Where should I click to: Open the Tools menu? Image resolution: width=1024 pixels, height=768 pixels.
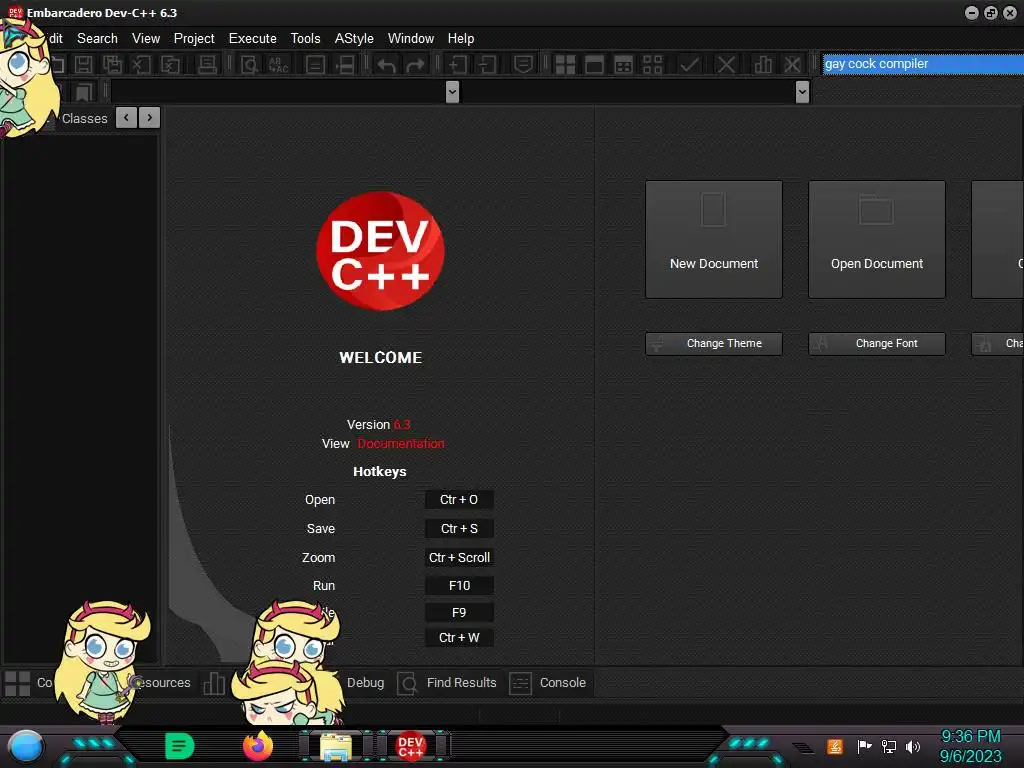pos(306,39)
